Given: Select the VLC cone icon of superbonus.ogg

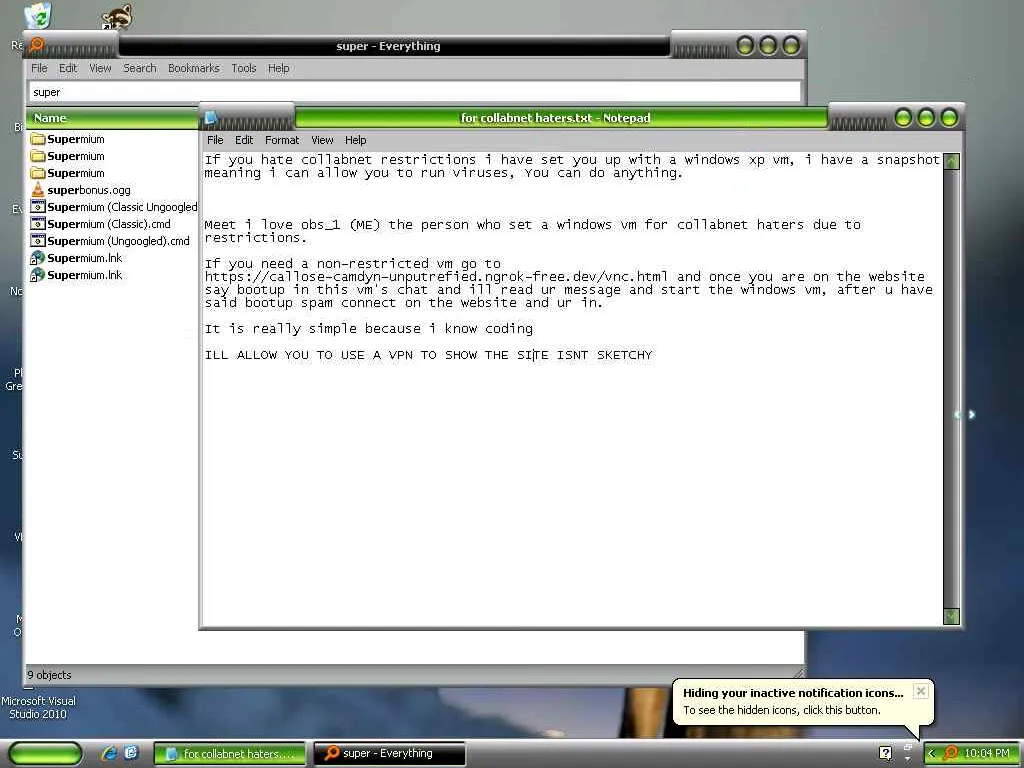Looking at the screenshot, I should 38,190.
